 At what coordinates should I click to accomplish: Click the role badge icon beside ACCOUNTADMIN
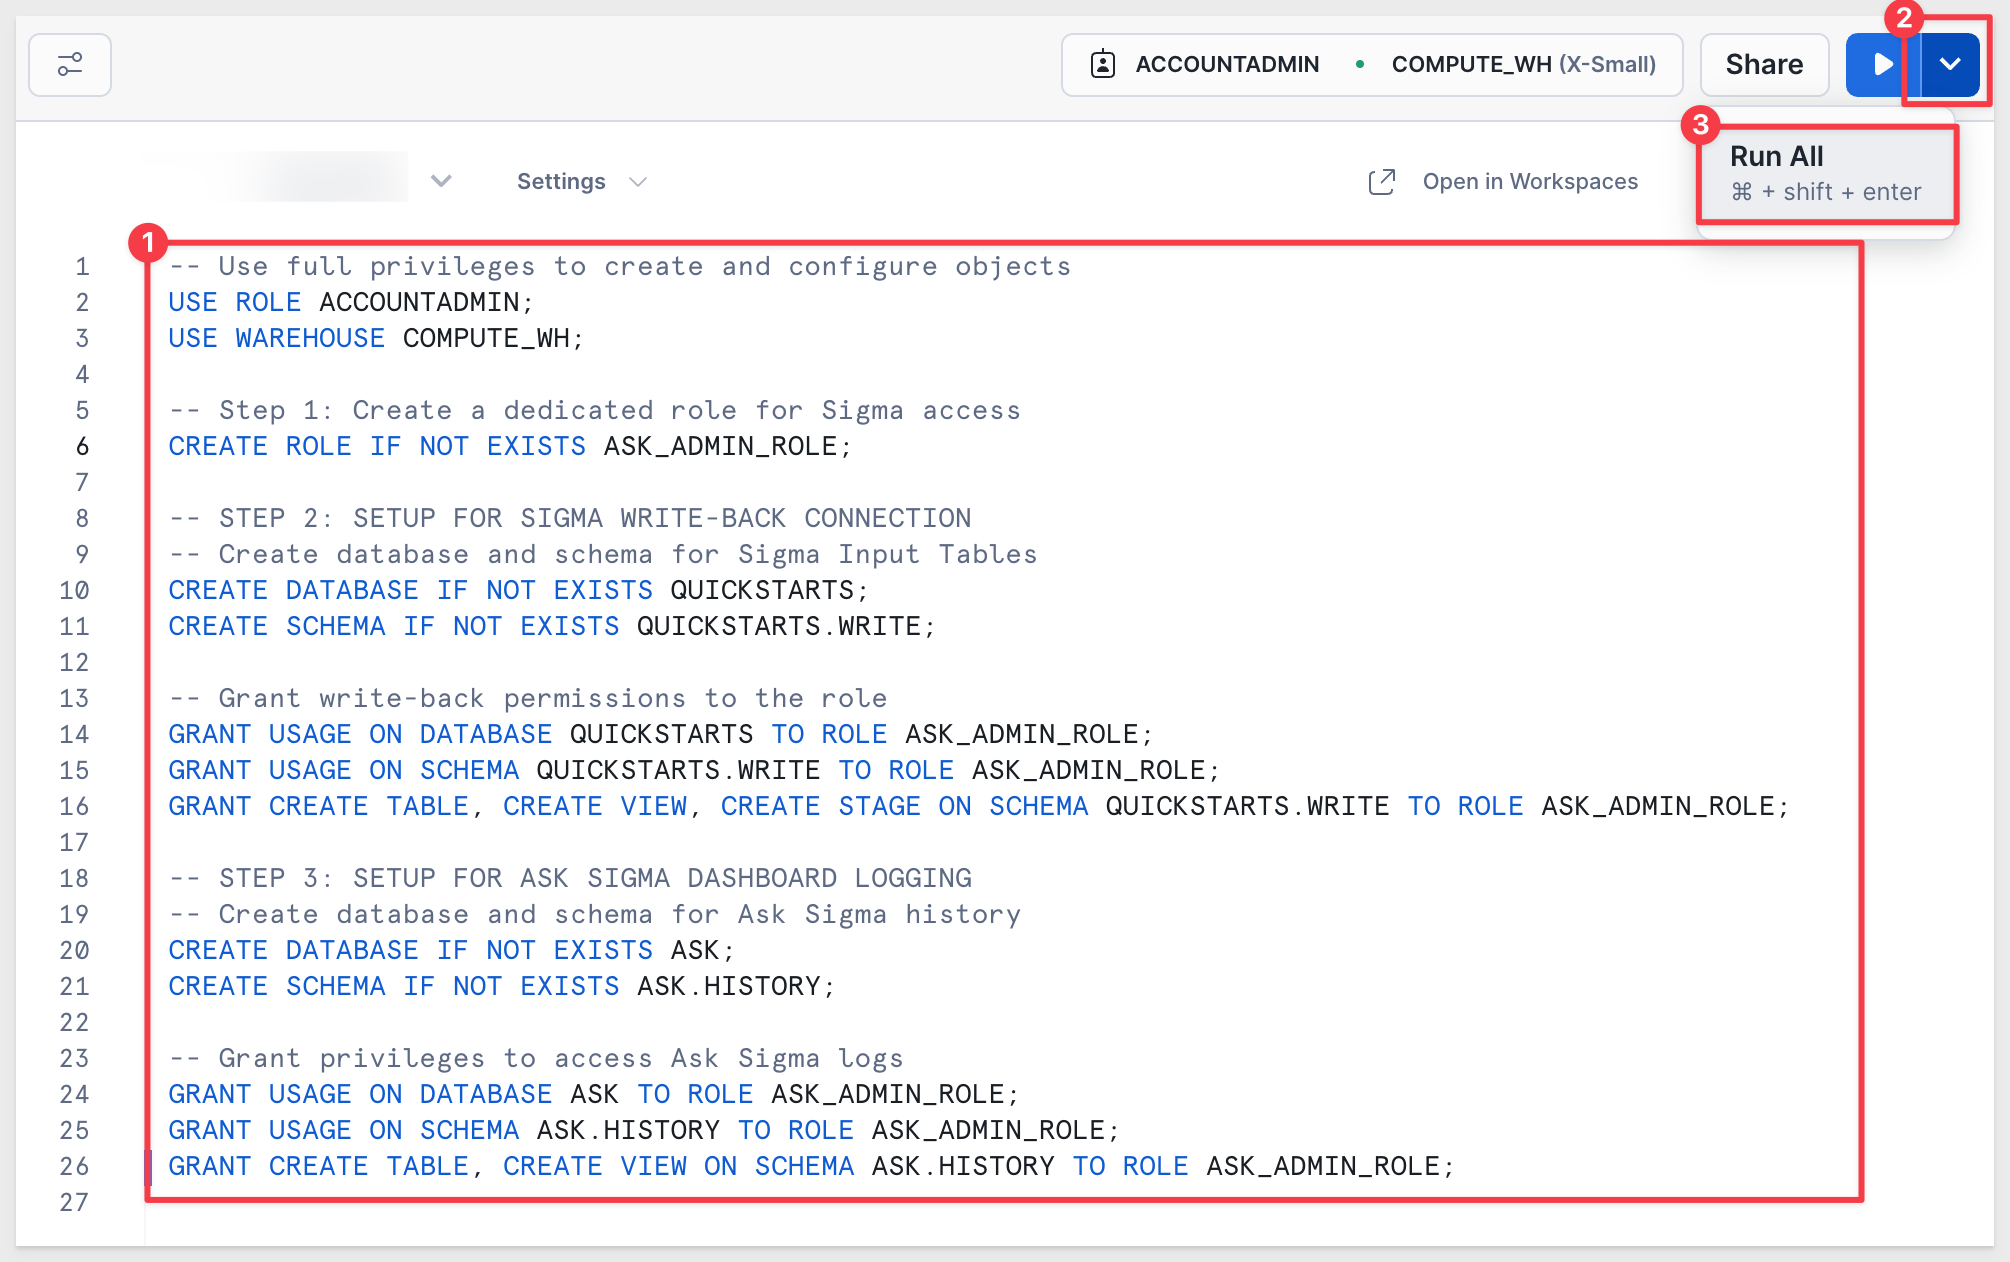[x=1103, y=65]
